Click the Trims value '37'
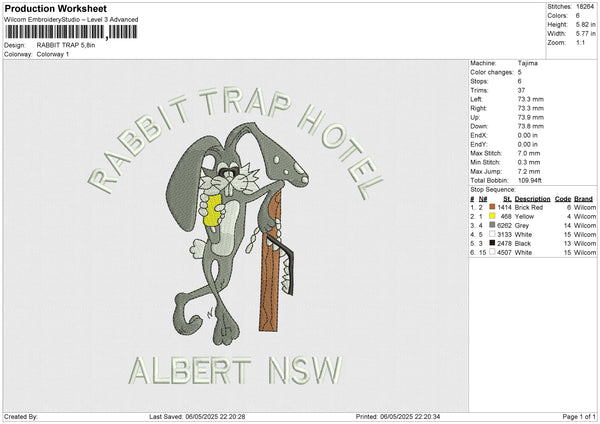The height and width of the screenshot is (424, 600). tap(521, 90)
